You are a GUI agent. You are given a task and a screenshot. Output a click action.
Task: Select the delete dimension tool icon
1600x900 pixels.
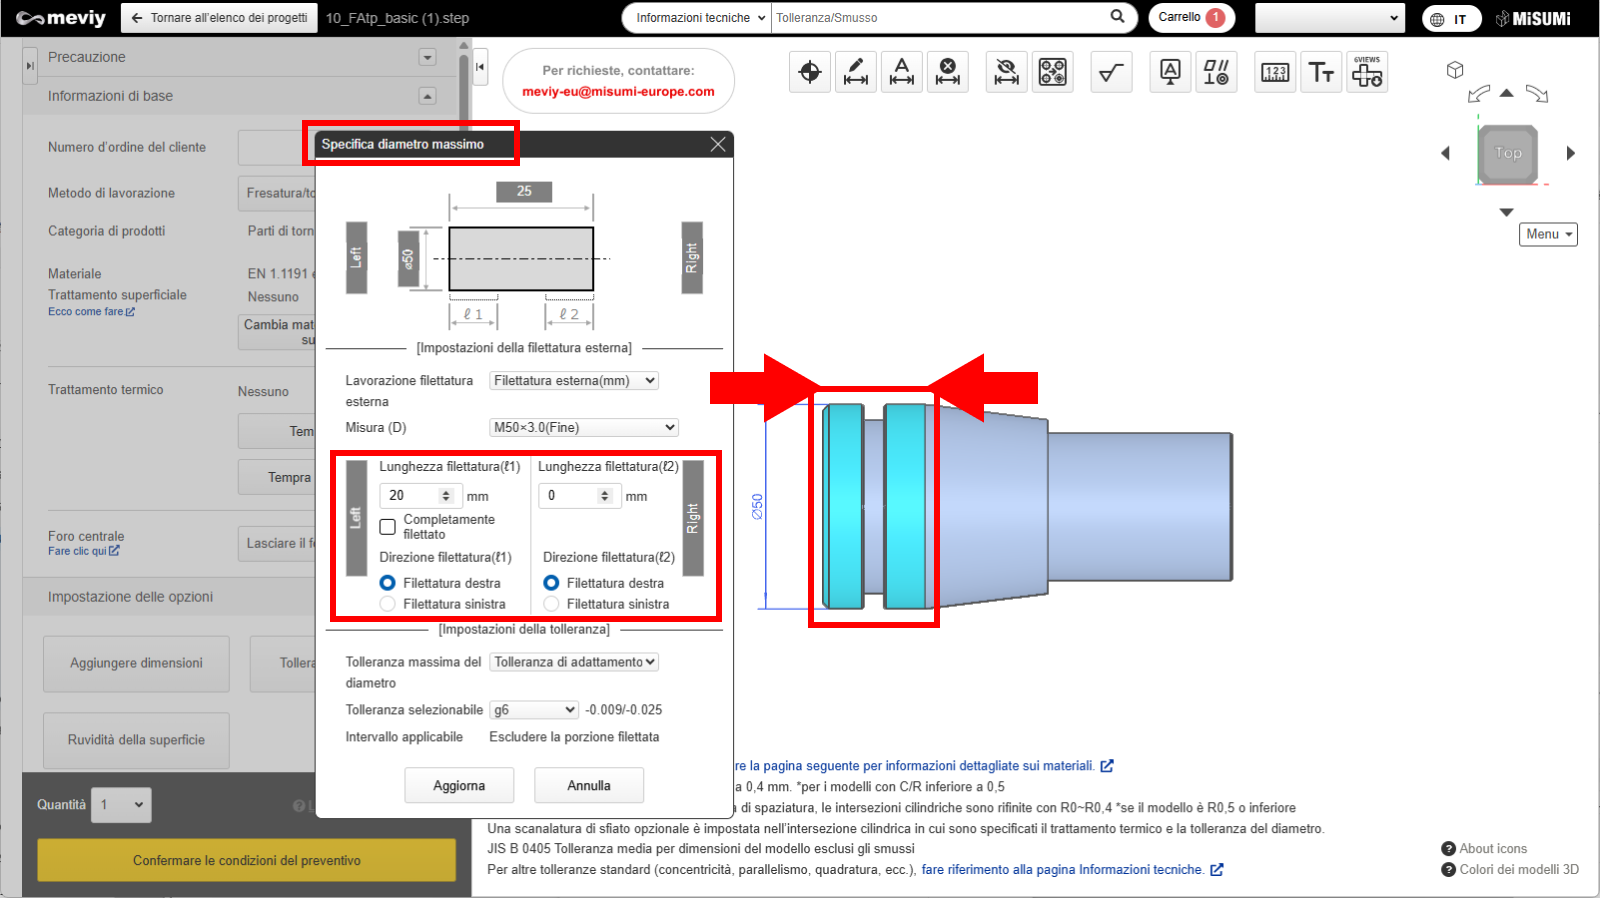coord(947,72)
